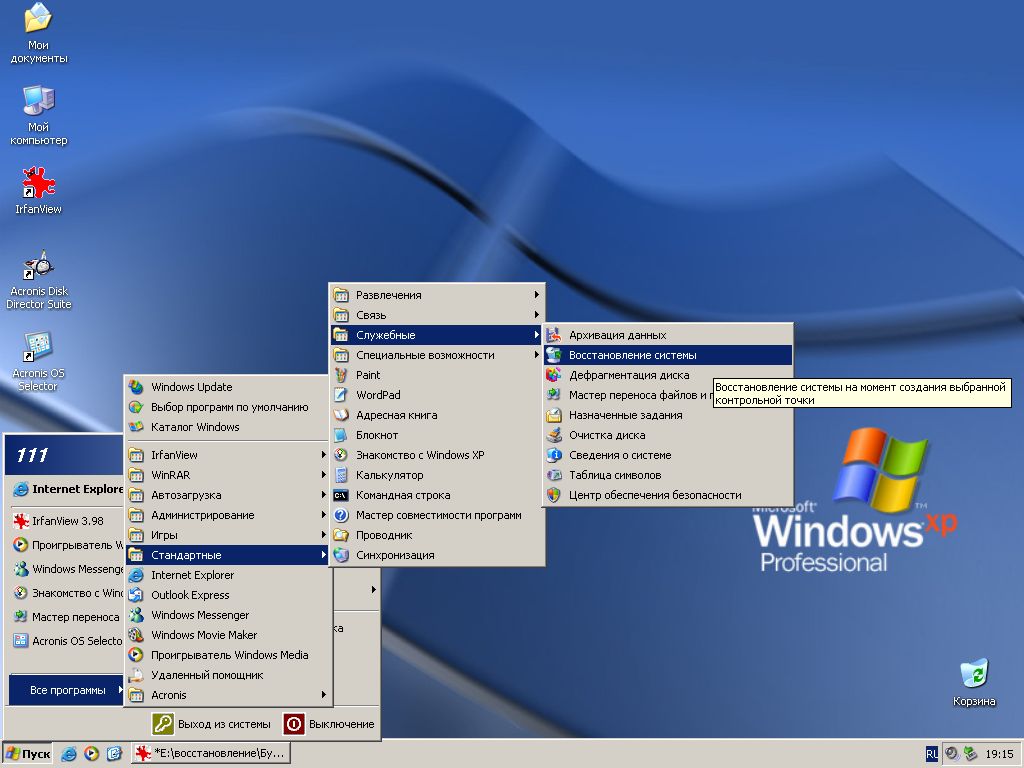Expand the Специальные возможности submenu

[x=425, y=355]
